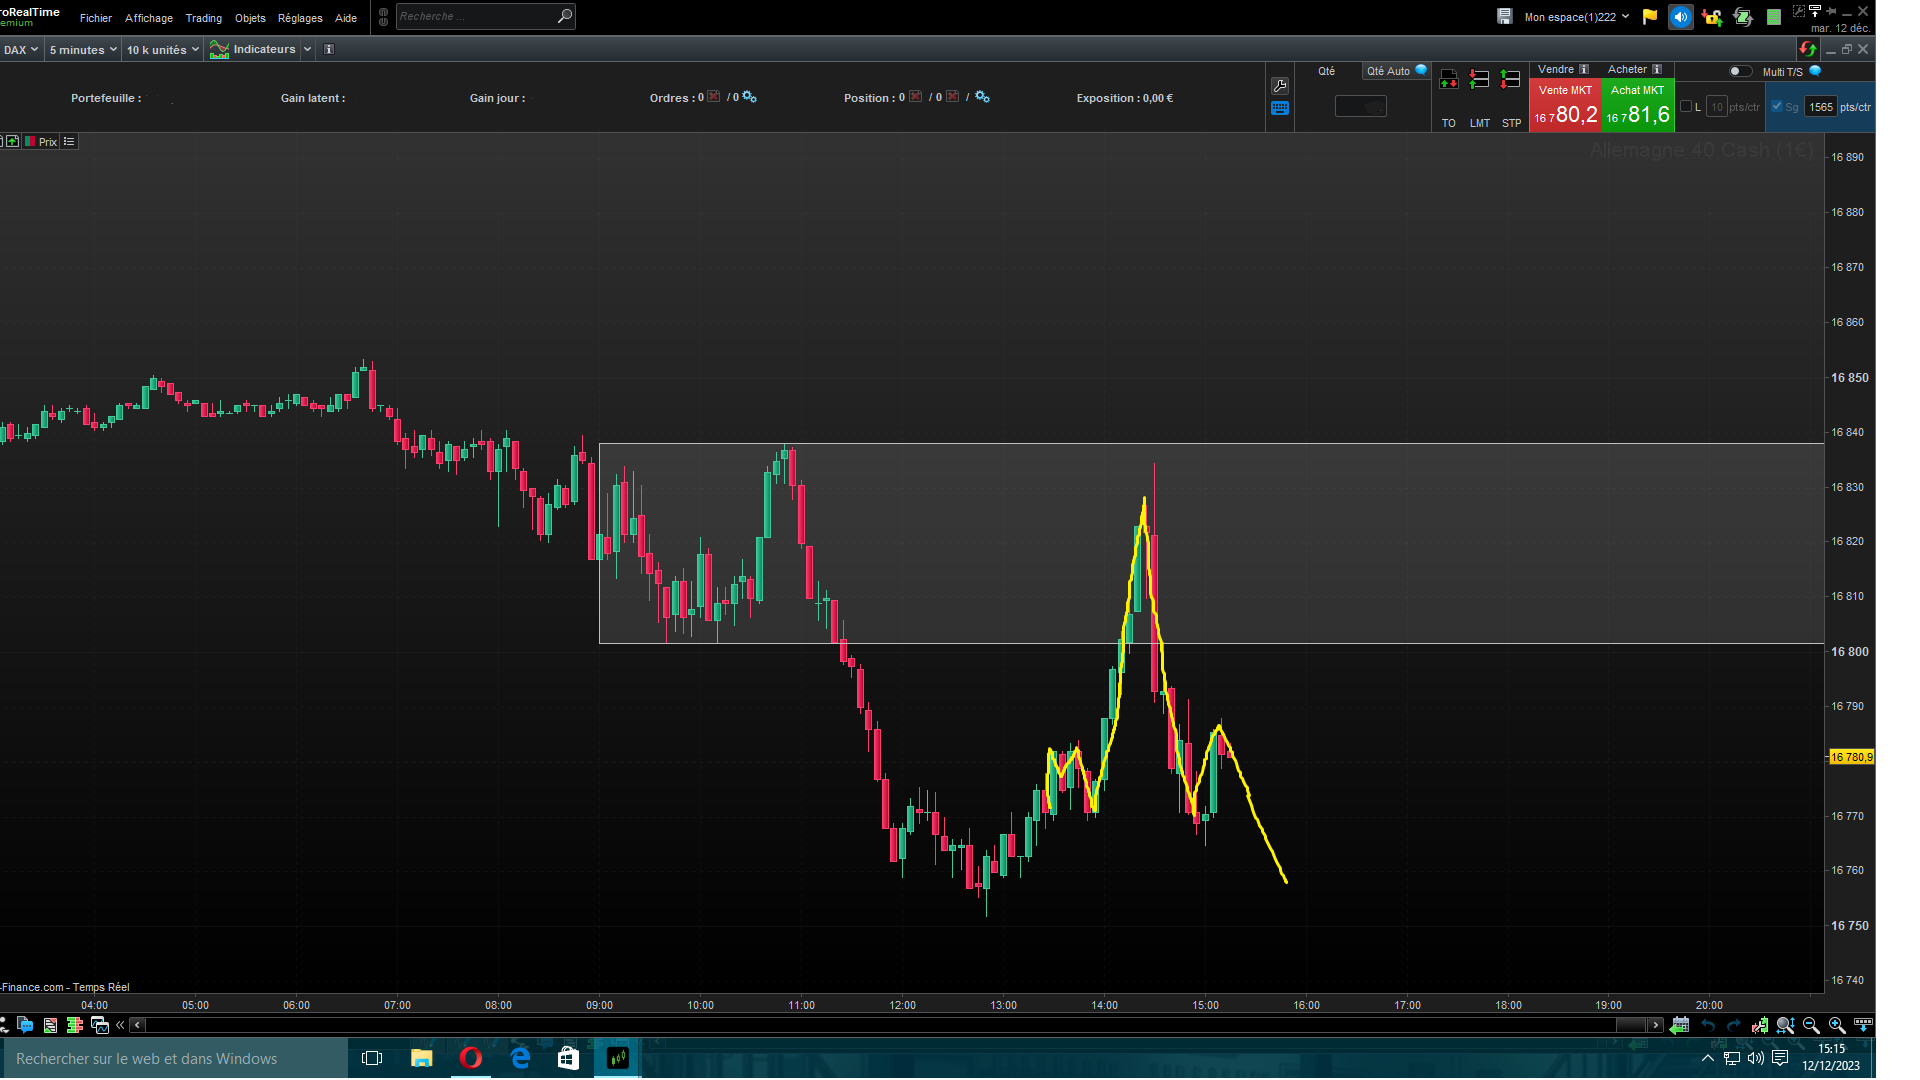Image resolution: width=1920 pixels, height=1080 pixels.
Task: Click the zoom out magnifier icon
Action: (x=1811, y=1025)
